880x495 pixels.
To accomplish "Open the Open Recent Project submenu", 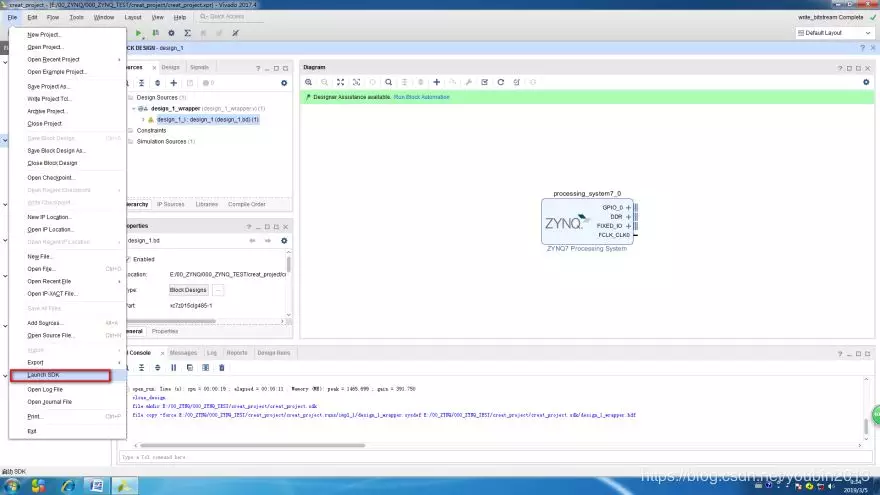I will coord(67,59).
